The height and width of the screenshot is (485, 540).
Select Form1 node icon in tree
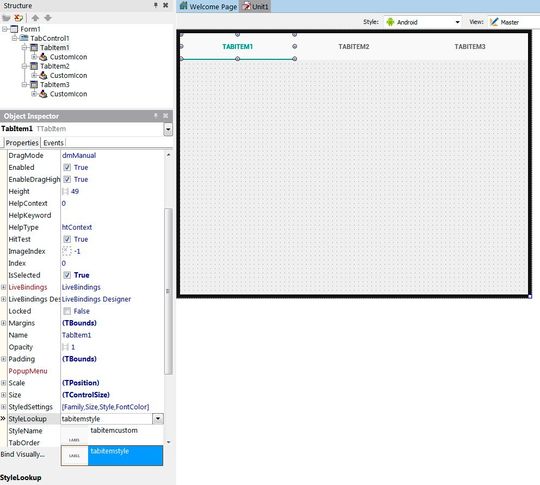tap(14, 29)
